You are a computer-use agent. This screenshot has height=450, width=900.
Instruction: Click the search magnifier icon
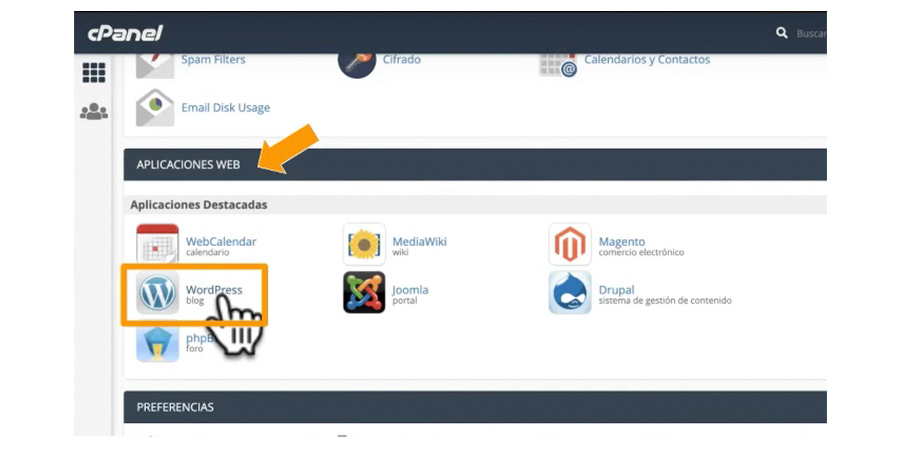click(x=782, y=33)
